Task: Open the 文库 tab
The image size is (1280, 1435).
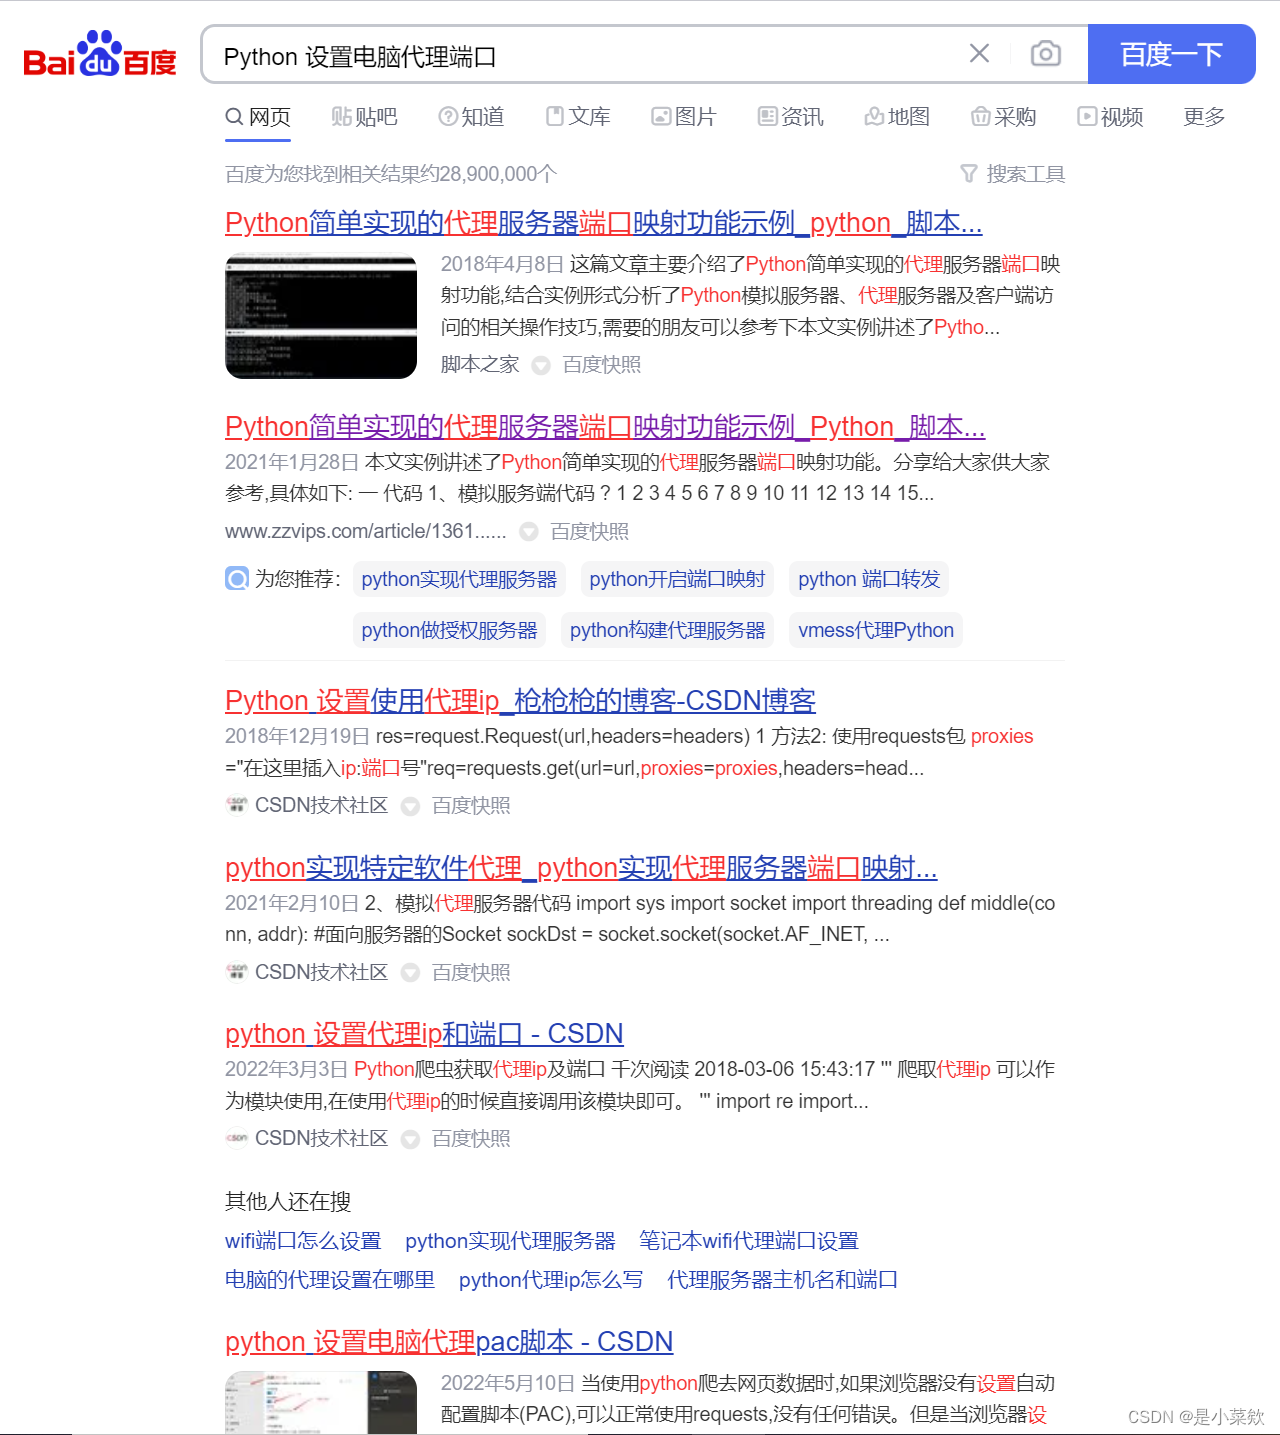Action: coord(578,117)
